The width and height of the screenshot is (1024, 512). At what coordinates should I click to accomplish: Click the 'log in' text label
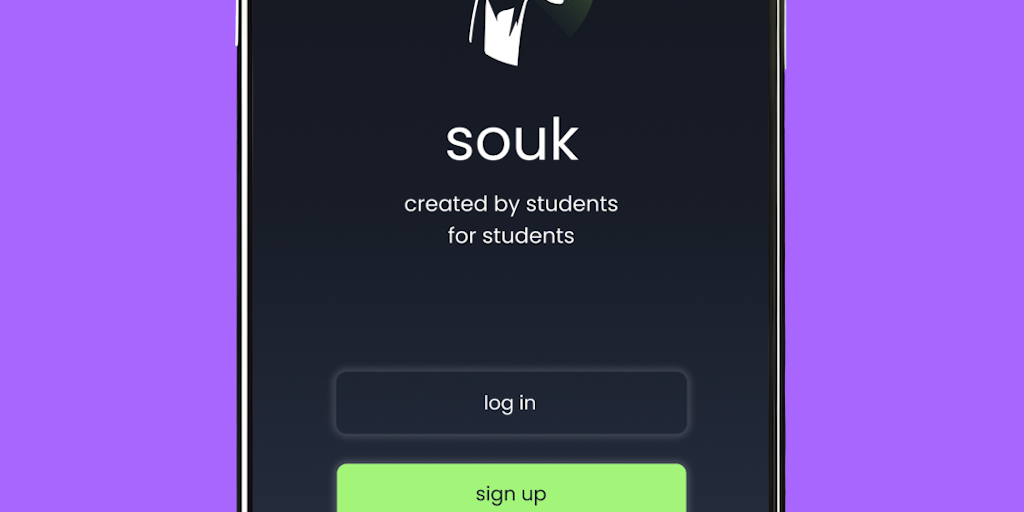pyautogui.click(x=509, y=403)
